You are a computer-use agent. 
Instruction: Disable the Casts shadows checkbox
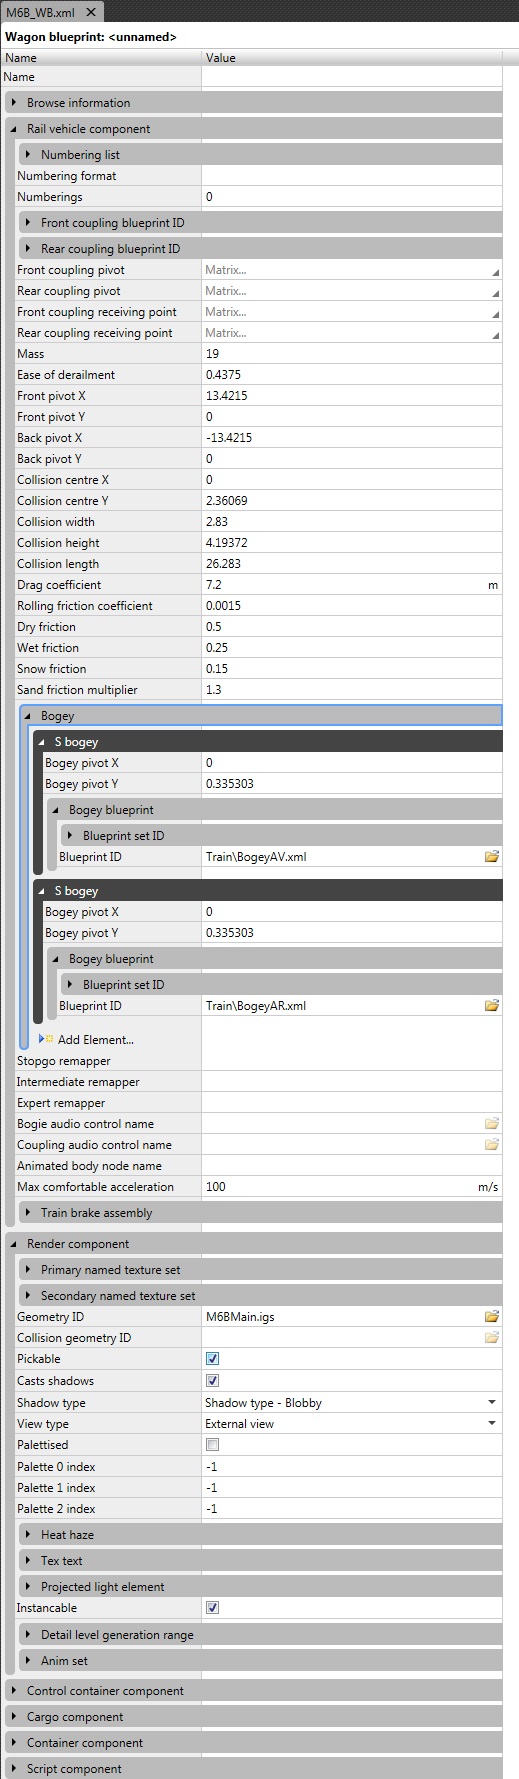212,1381
